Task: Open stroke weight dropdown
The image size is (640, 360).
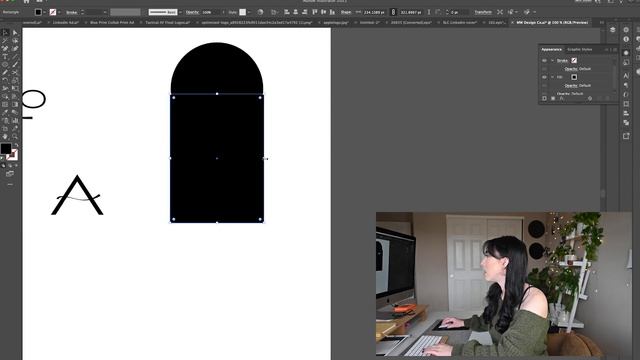Action: click(105, 12)
